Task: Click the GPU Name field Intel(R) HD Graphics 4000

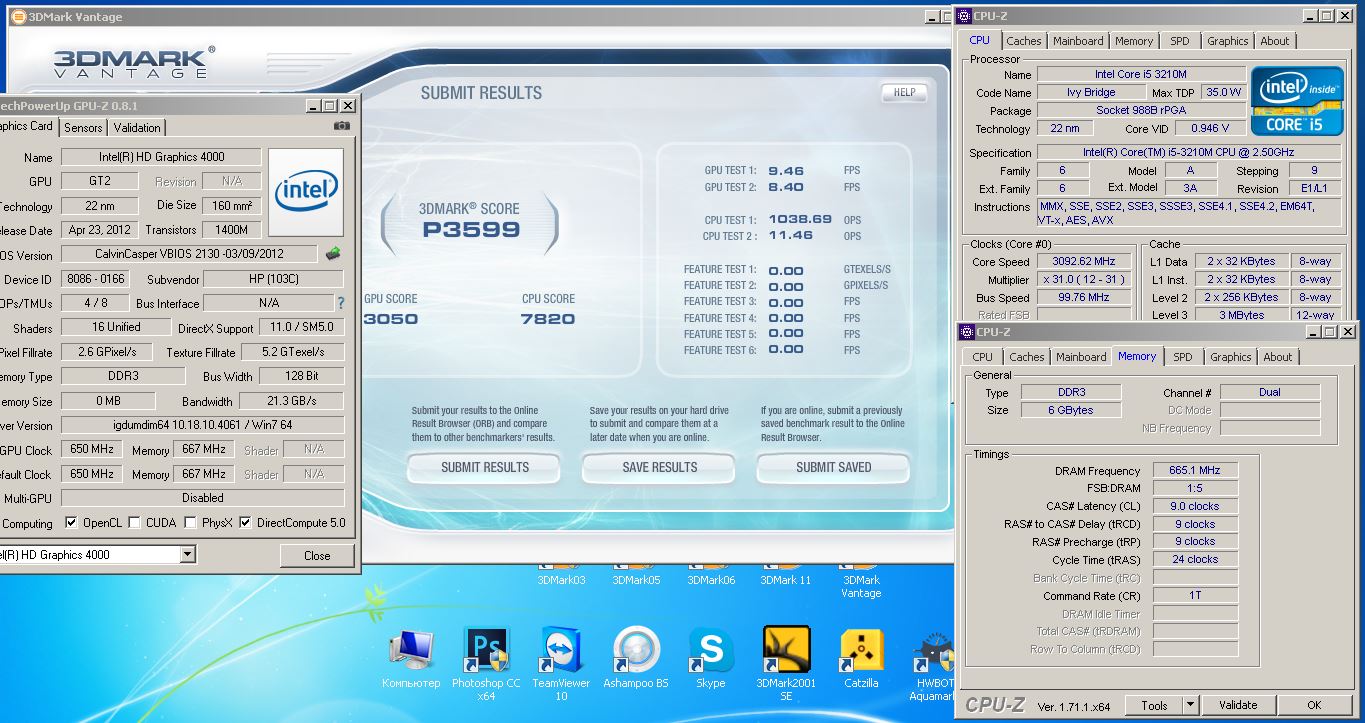Action: 161,157
